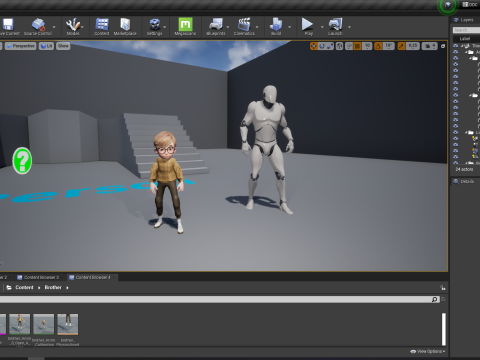The width and height of the screenshot is (480, 360).
Task: Expand the arrow after Brother in breadcrumb
Action: [x=67, y=288]
